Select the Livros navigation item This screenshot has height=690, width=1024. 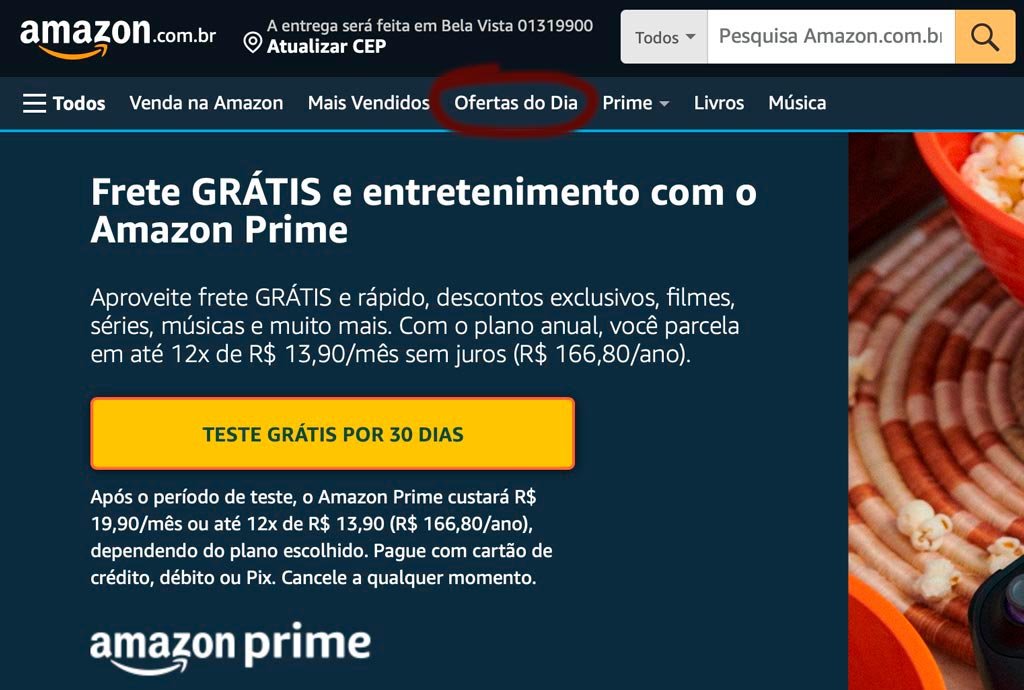point(719,102)
